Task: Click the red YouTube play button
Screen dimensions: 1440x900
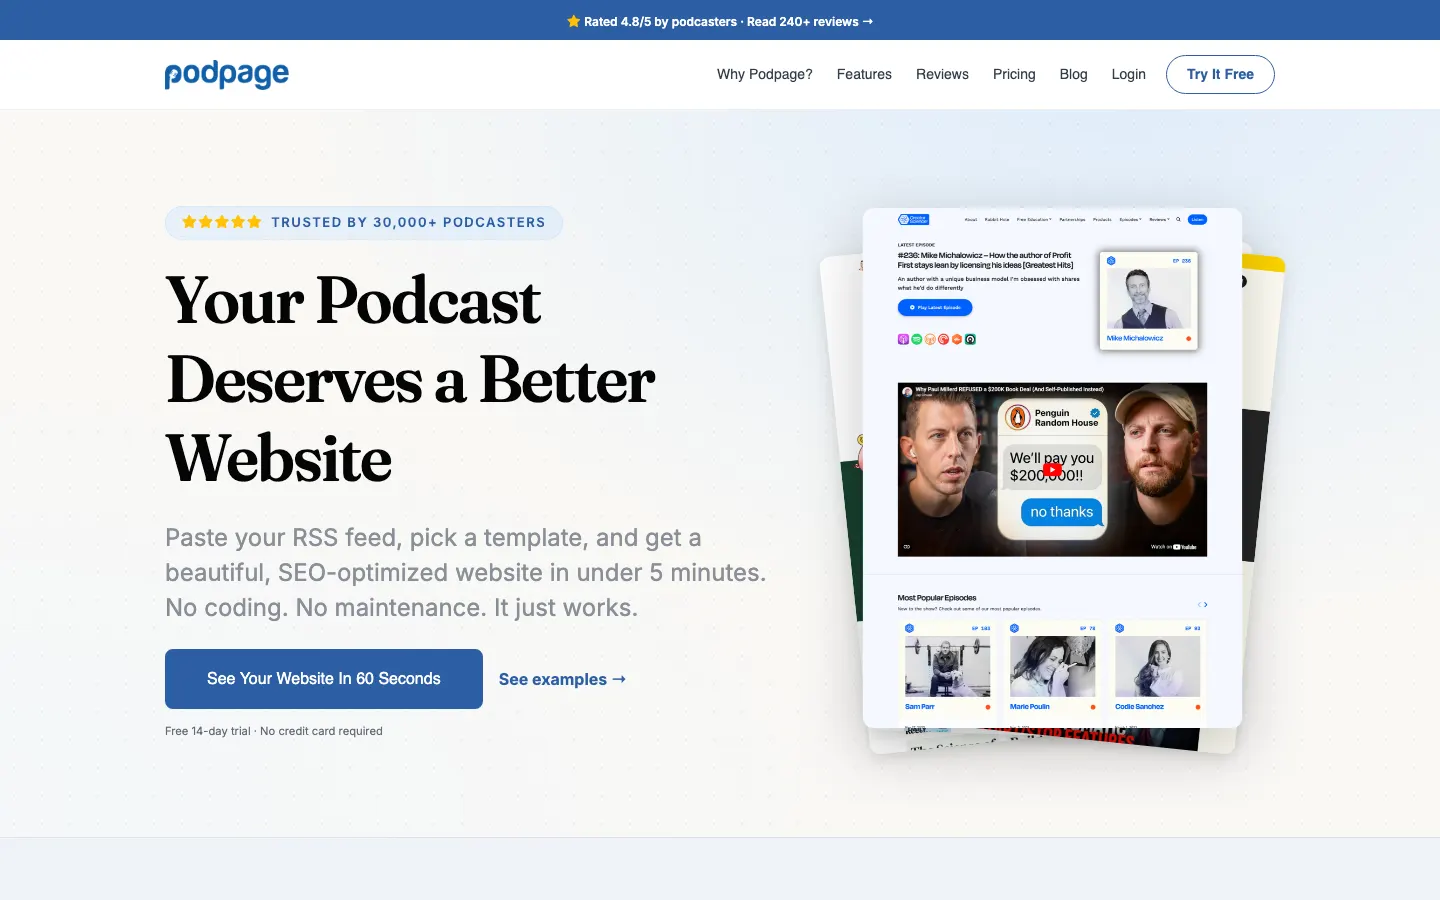Action: 1052,469
